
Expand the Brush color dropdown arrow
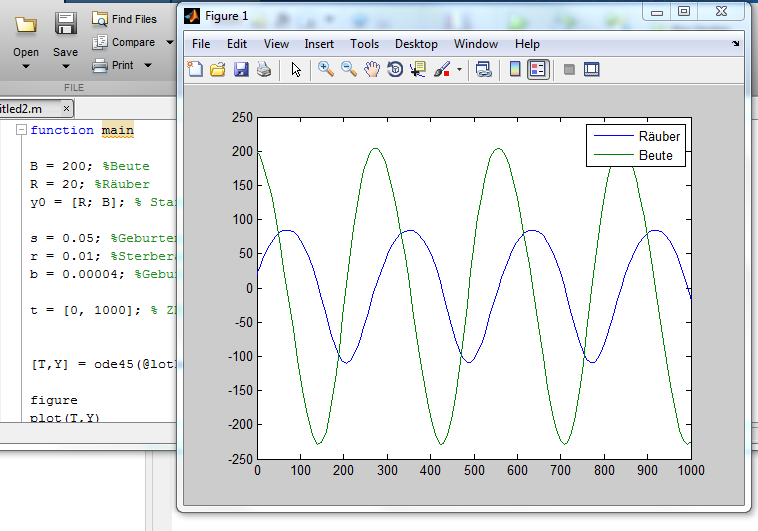click(460, 70)
